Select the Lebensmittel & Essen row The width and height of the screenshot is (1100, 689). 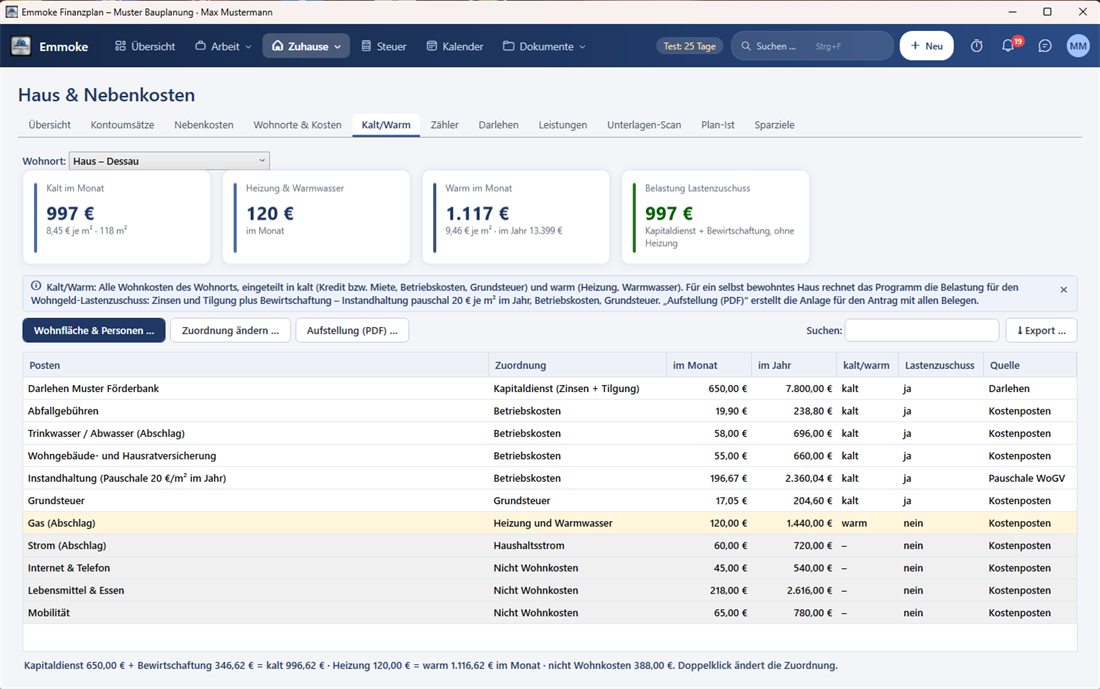coord(549,590)
